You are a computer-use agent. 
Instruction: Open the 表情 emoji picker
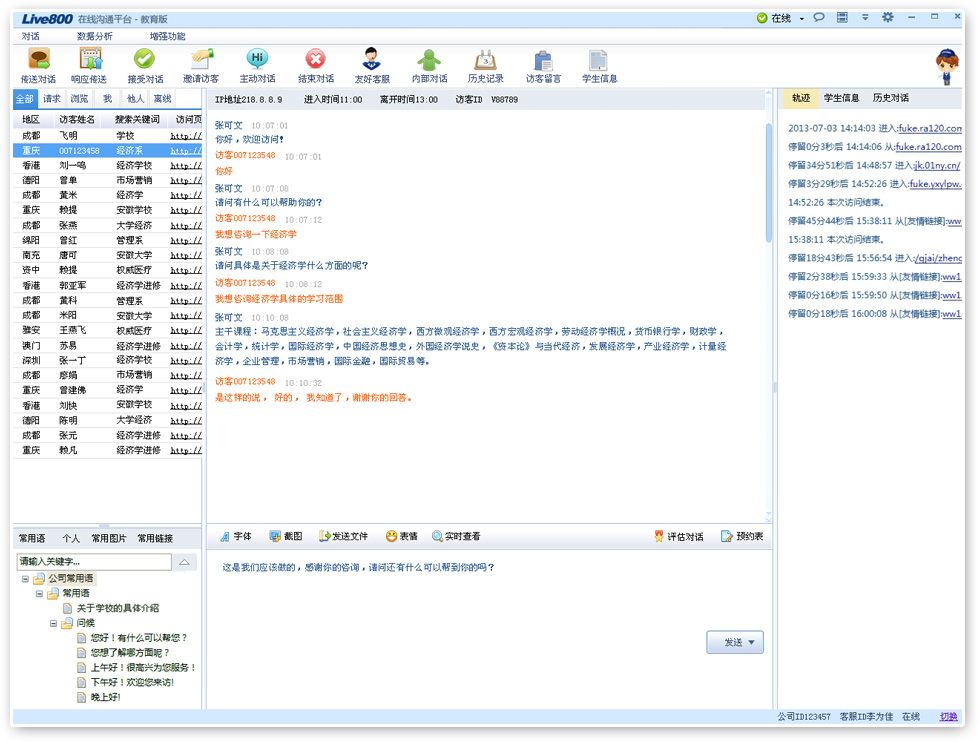[401, 537]
